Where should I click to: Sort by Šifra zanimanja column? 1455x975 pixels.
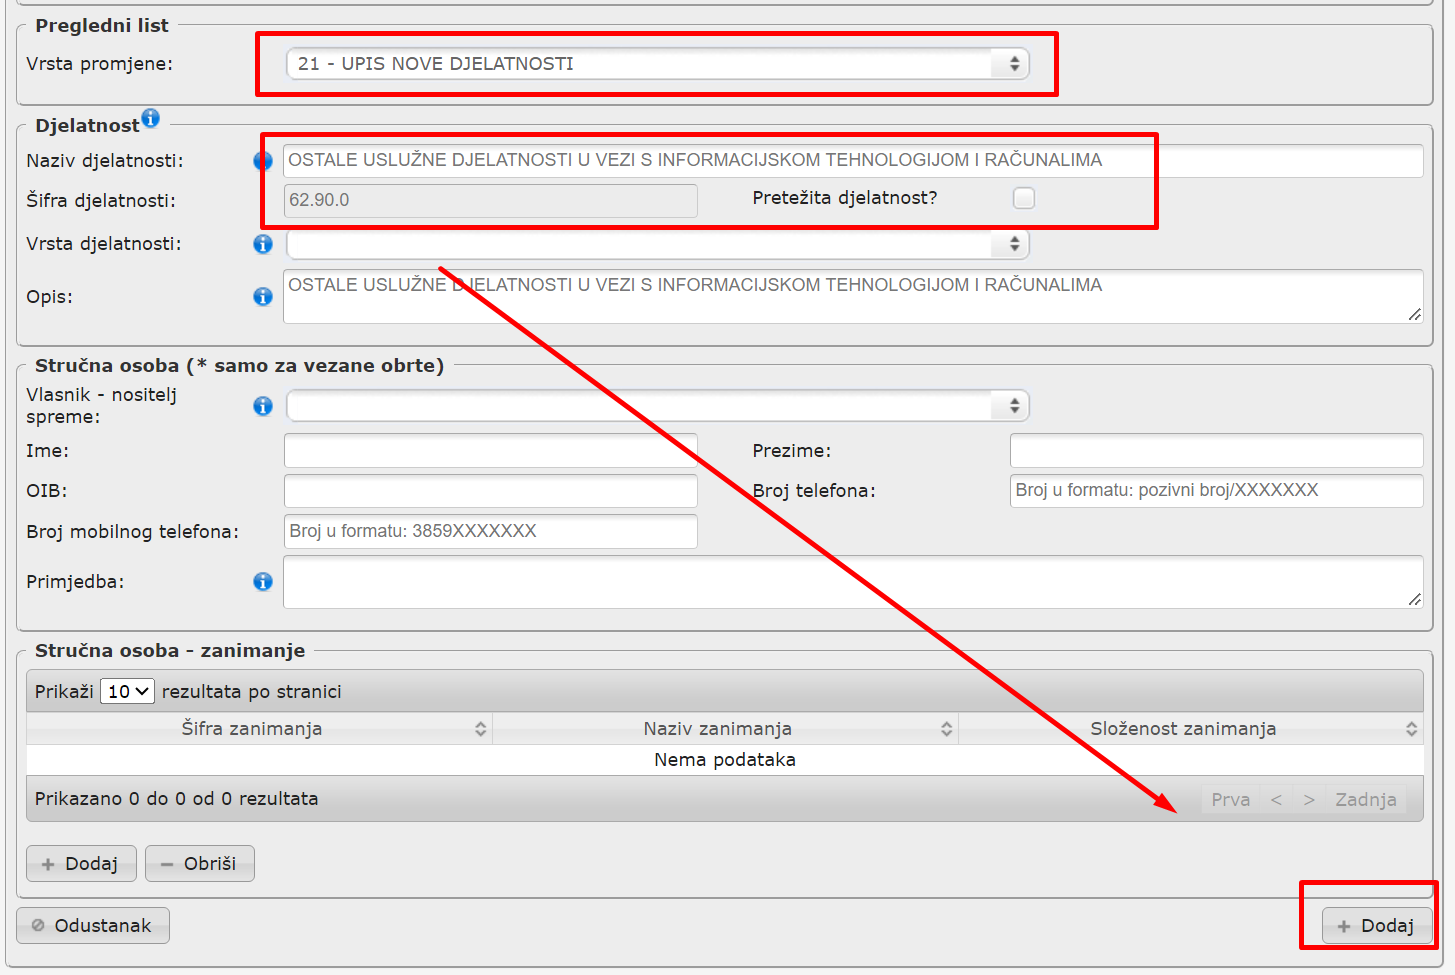pos(259,729)
